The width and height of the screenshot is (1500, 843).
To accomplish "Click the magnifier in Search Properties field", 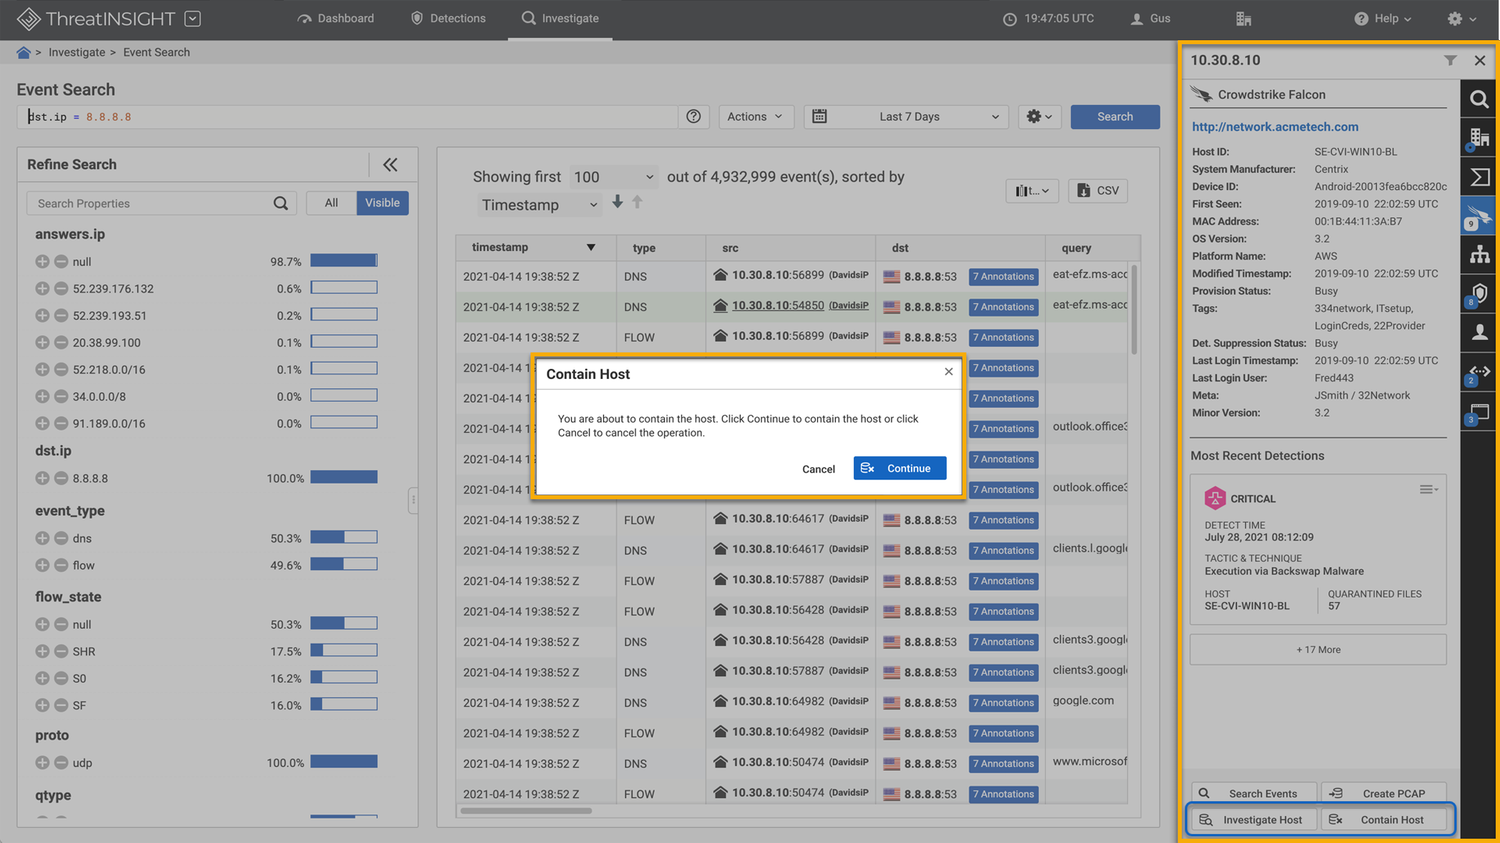I will click(x=281, y=203).
